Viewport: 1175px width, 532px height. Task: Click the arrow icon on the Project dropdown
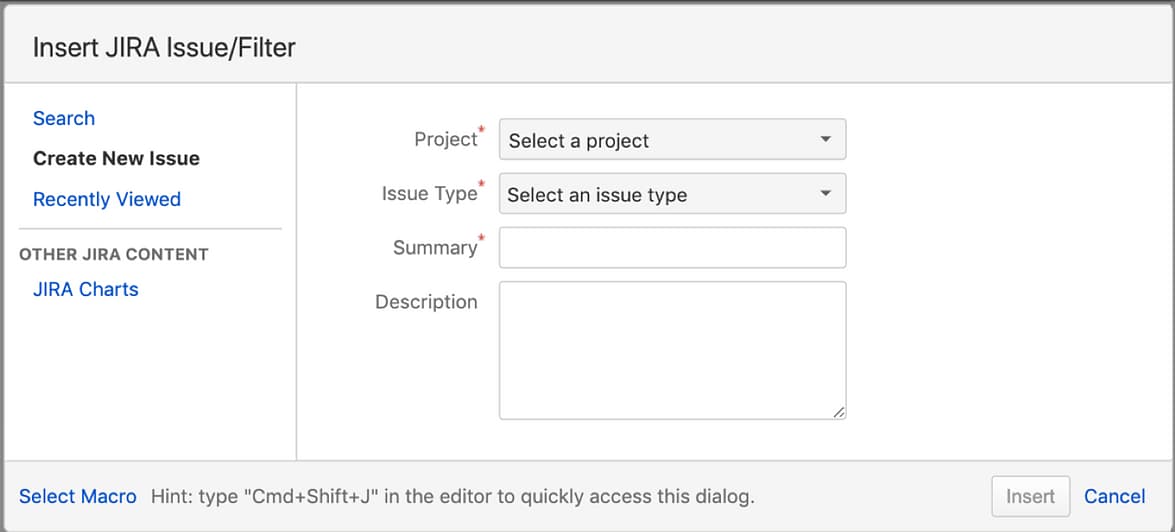click(x=825, y=139)
